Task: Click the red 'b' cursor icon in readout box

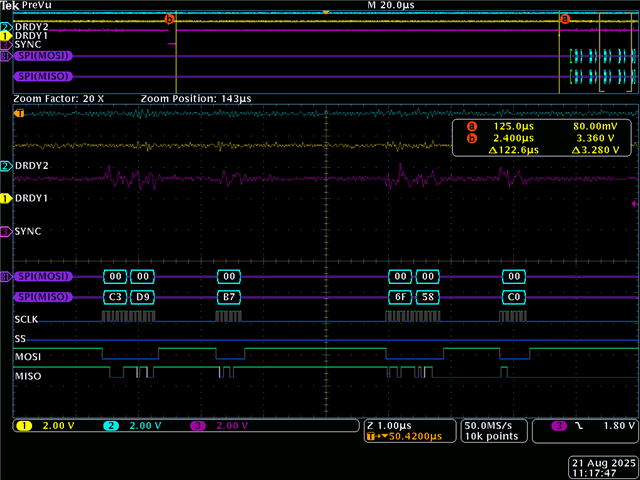Action: [472, 138]
